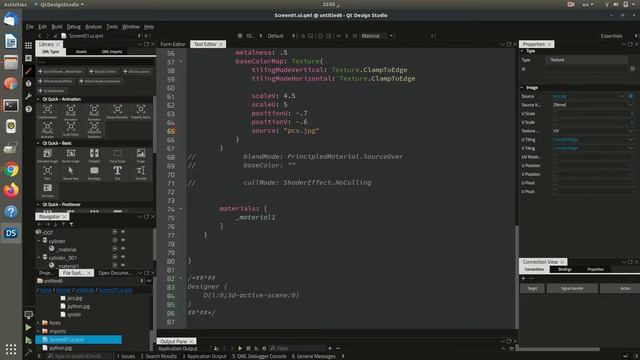Switch to QML Imports tab in Library
640x360 pixels.
pyautogui.click(x=112, y=52)
